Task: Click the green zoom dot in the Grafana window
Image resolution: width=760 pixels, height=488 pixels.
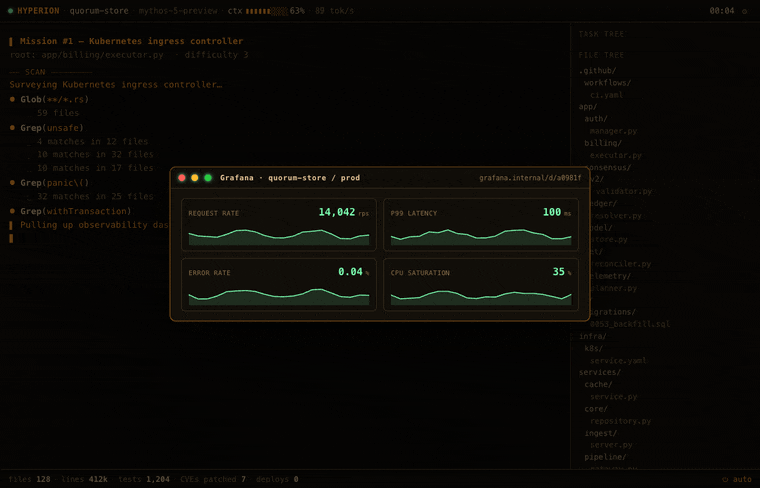Action: [208, 178]
